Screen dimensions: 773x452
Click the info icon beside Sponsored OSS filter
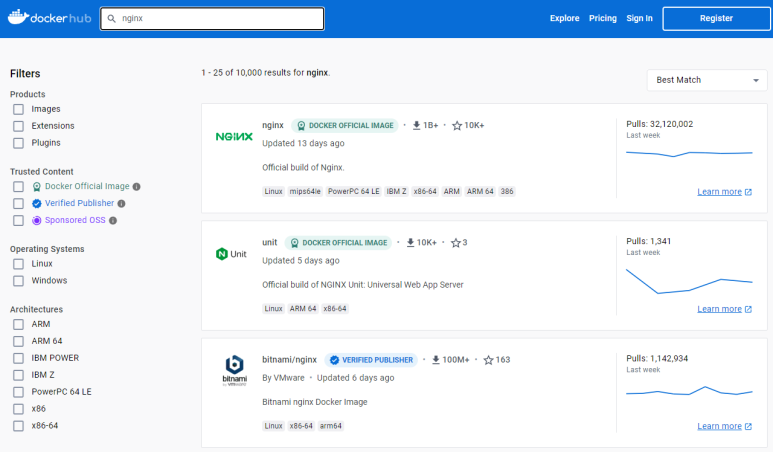click(113, 220)
